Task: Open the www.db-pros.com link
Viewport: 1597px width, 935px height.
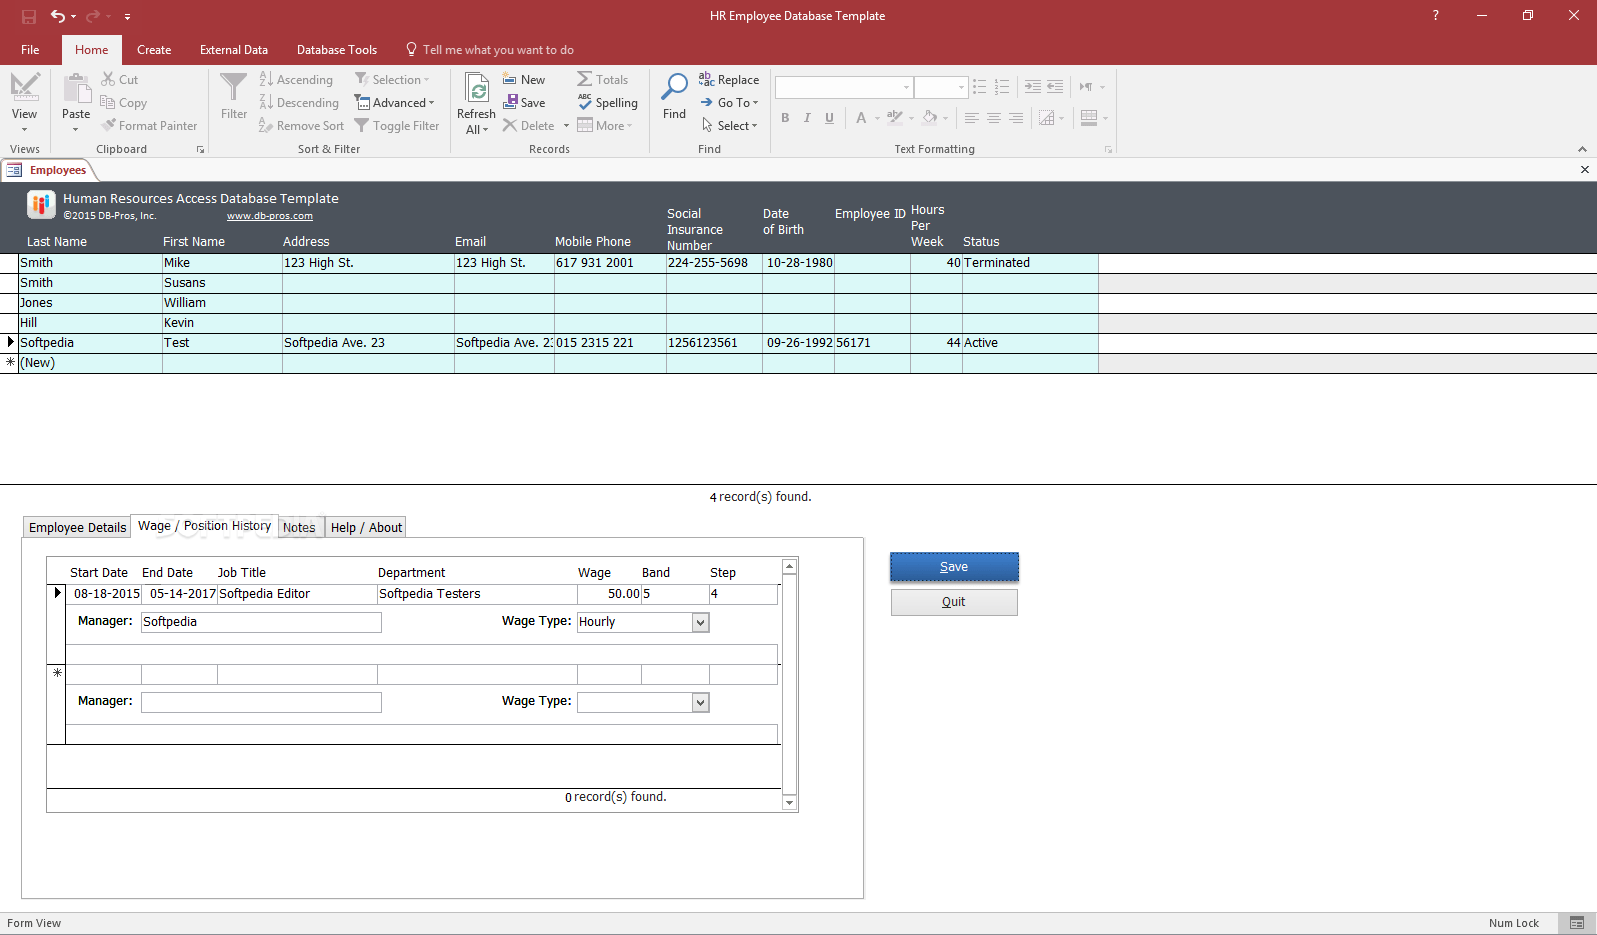Action: click(270, 216)
